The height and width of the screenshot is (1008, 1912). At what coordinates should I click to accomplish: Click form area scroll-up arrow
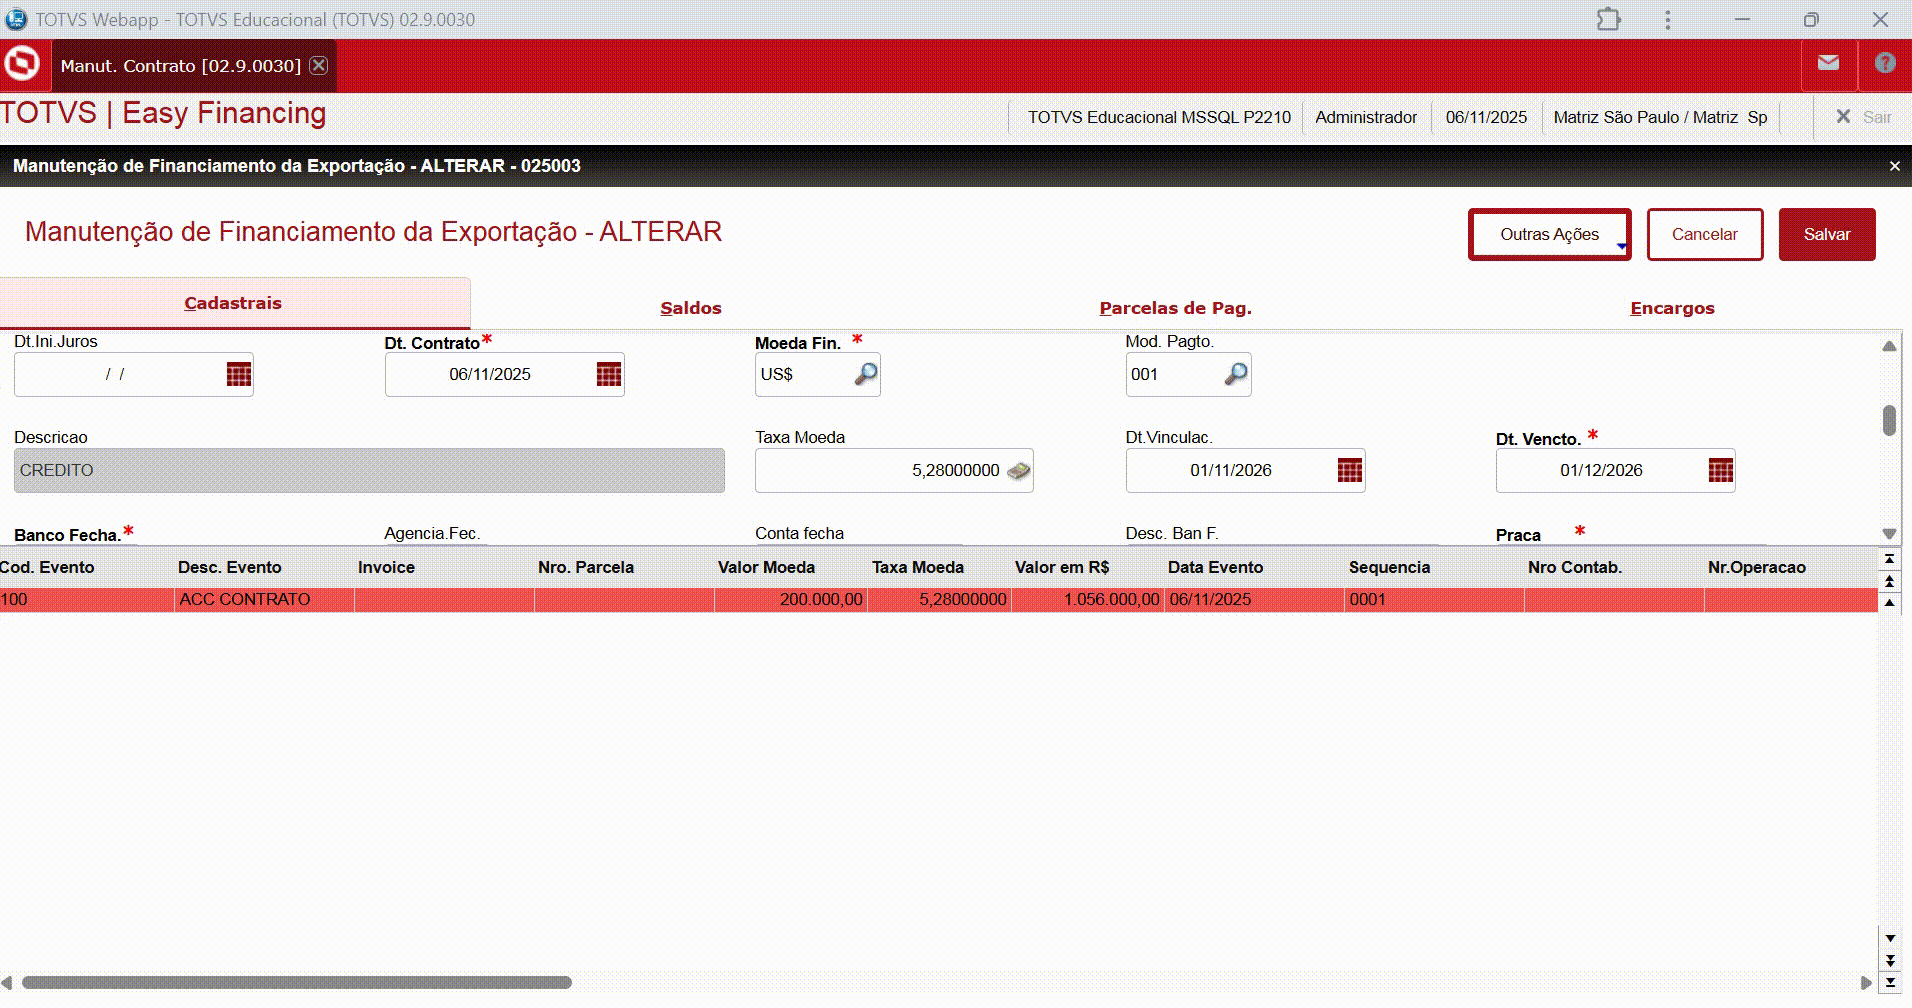click(1889, 346)
